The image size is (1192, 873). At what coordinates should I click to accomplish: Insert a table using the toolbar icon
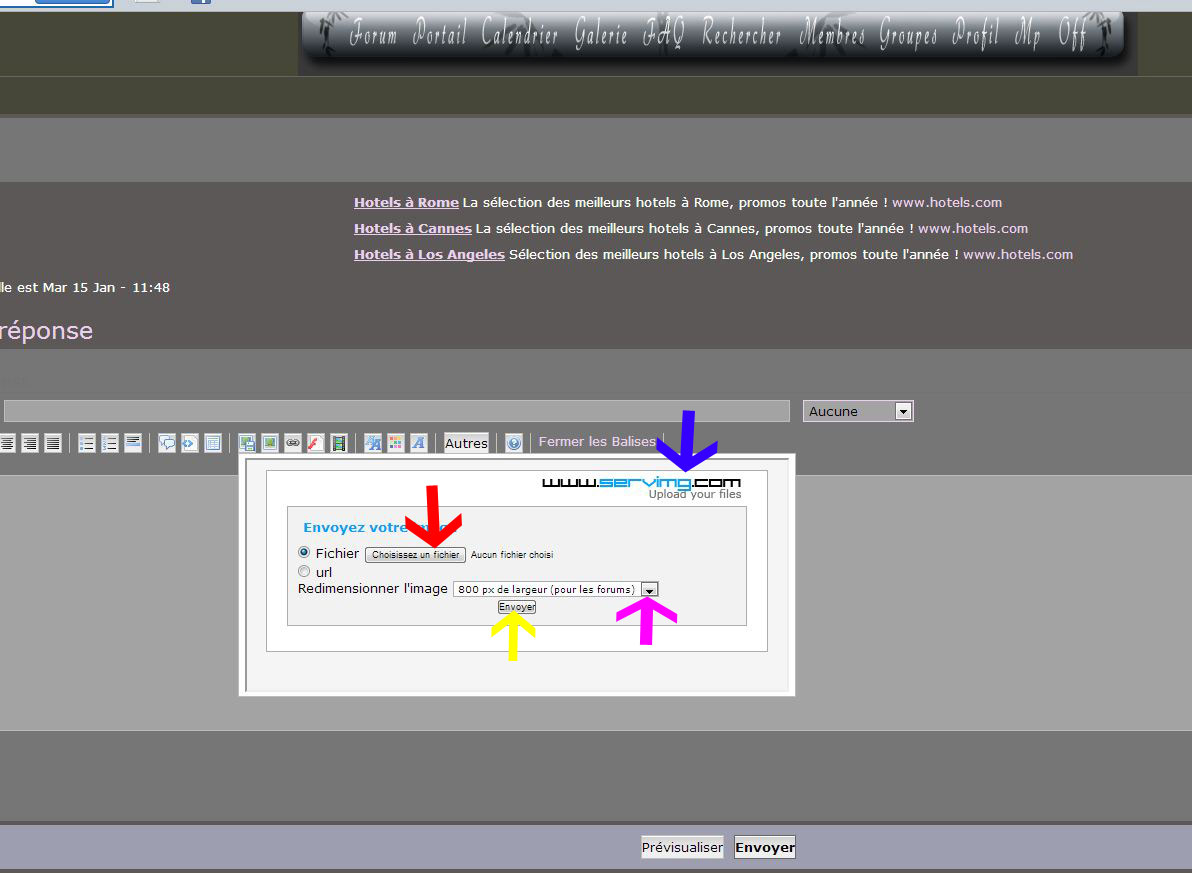[x=213, y=443]
